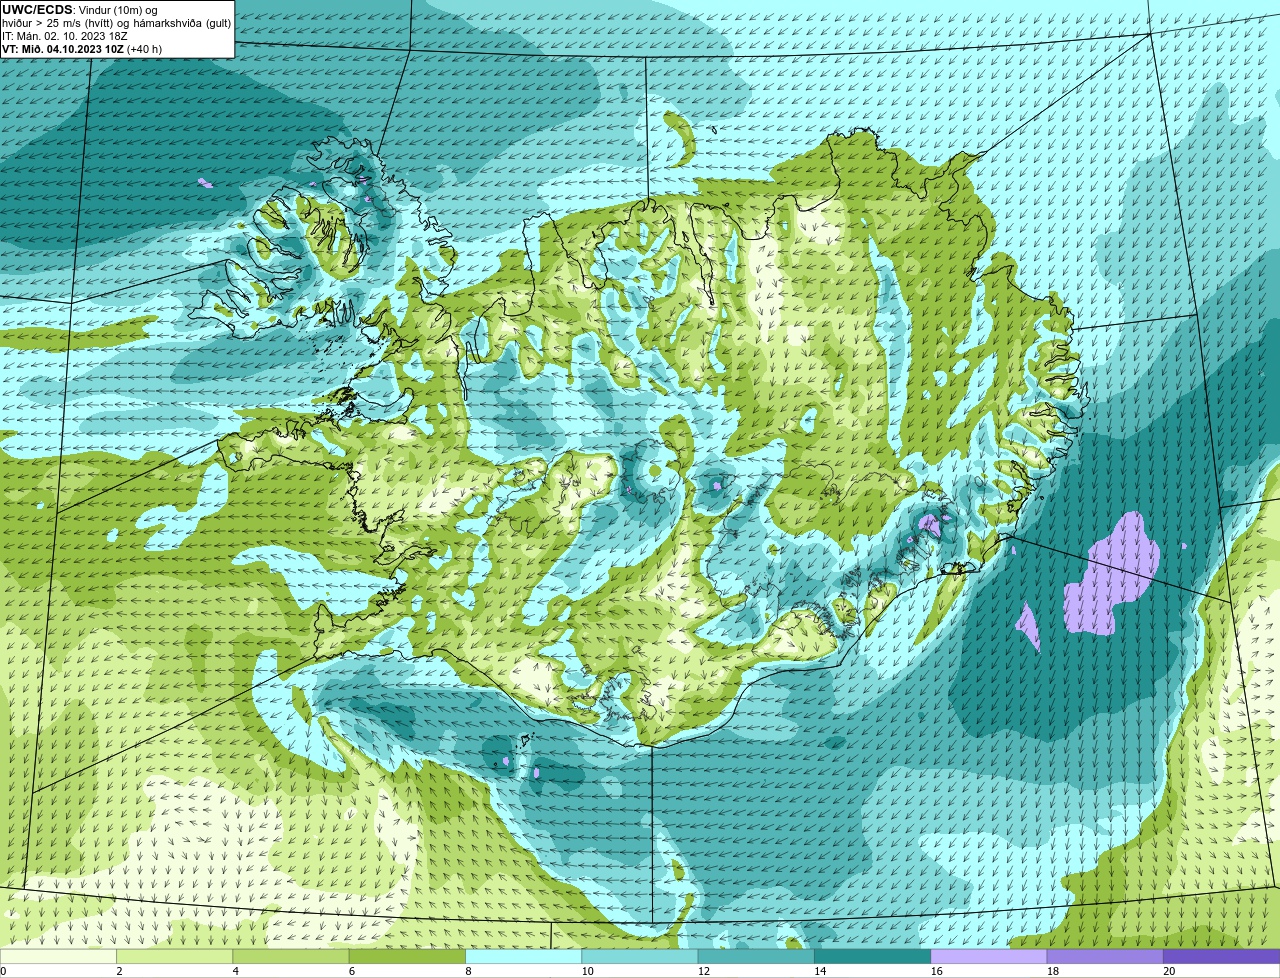
Task: Click the legend scale label "18"
Action: pos(1052,971)
